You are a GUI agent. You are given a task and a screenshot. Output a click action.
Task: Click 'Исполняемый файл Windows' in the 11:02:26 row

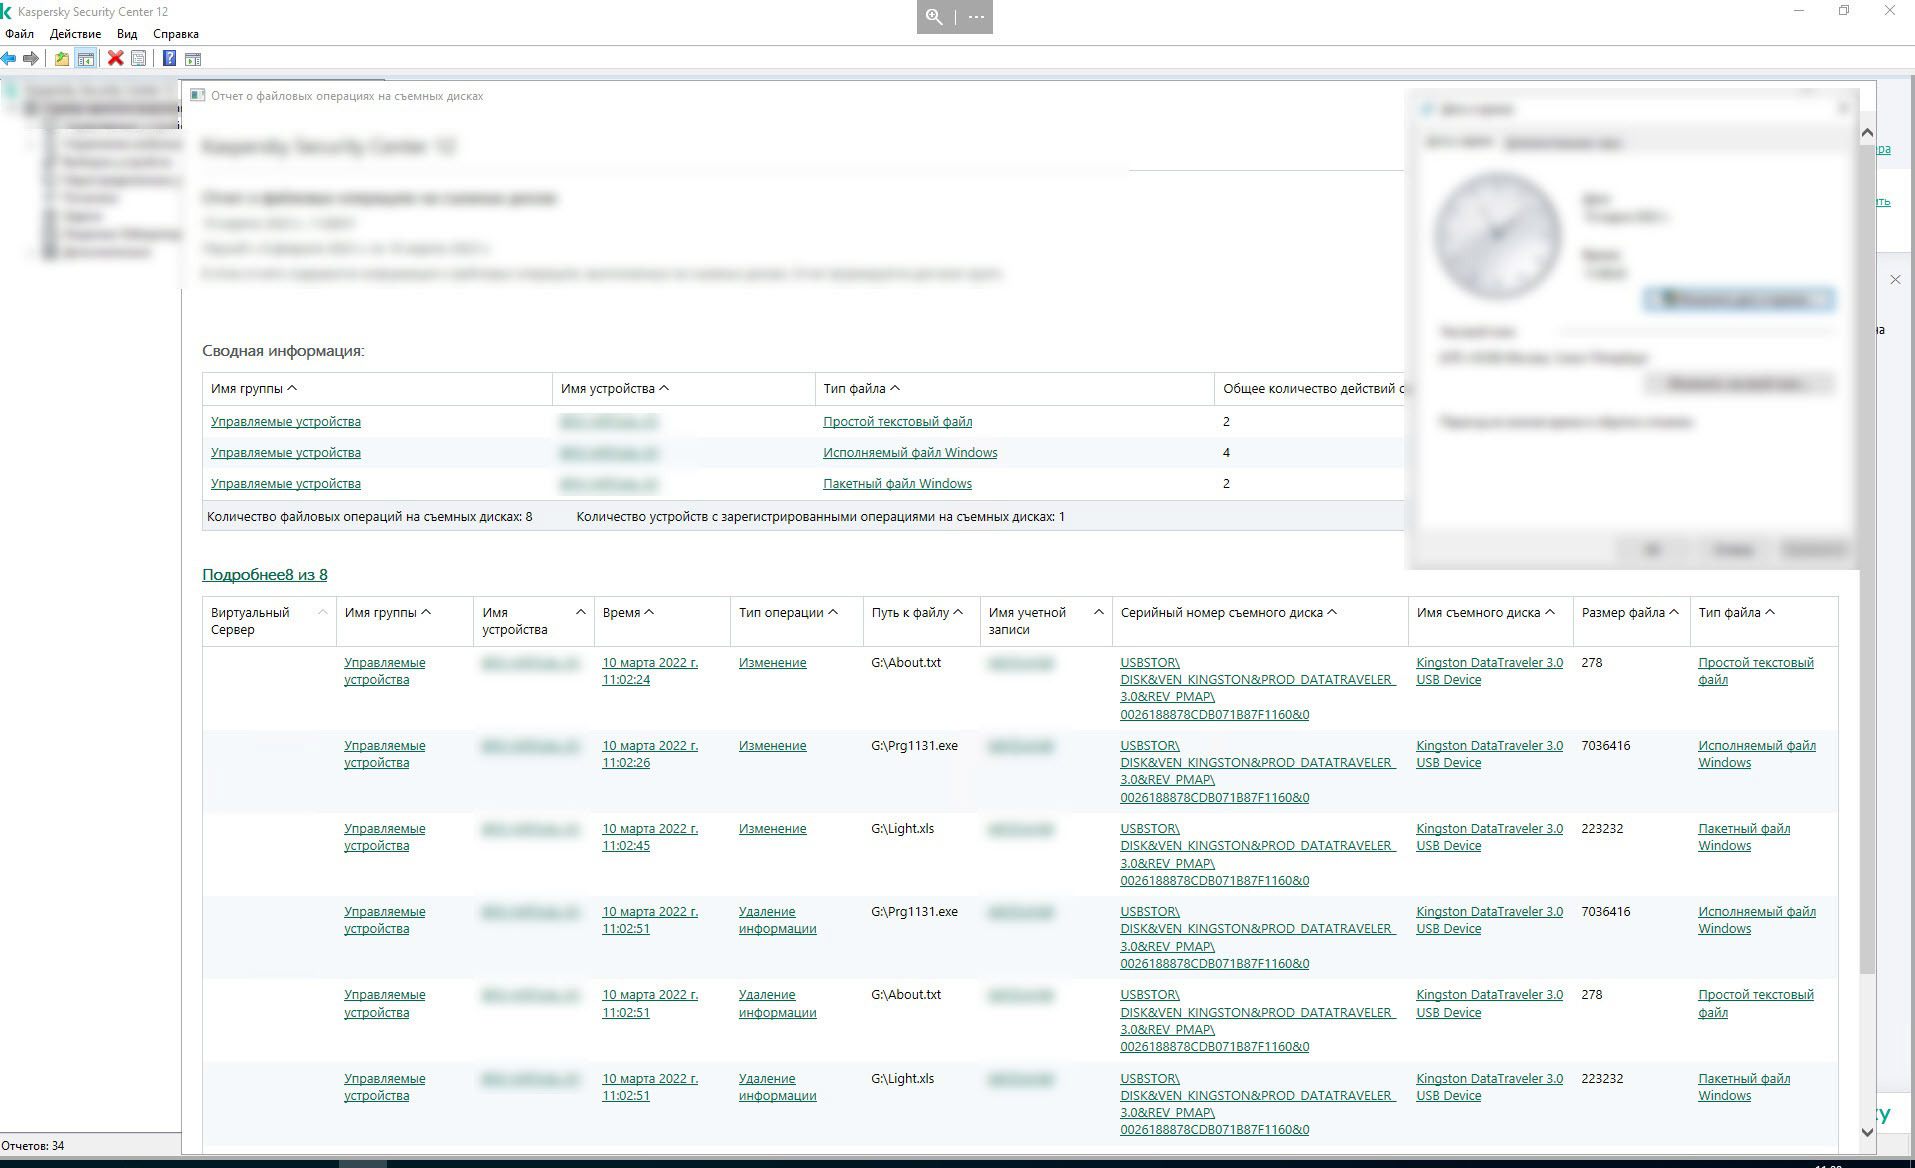pos(1756,754)
